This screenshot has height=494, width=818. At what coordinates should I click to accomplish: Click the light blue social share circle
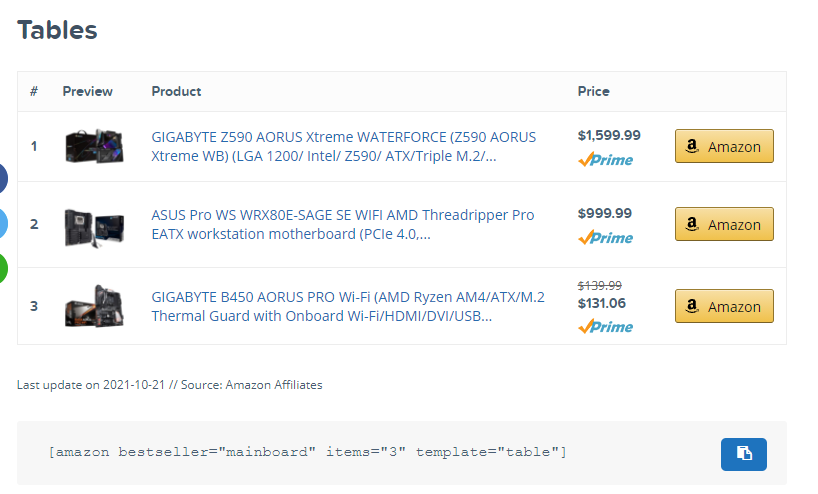(3, 223)
